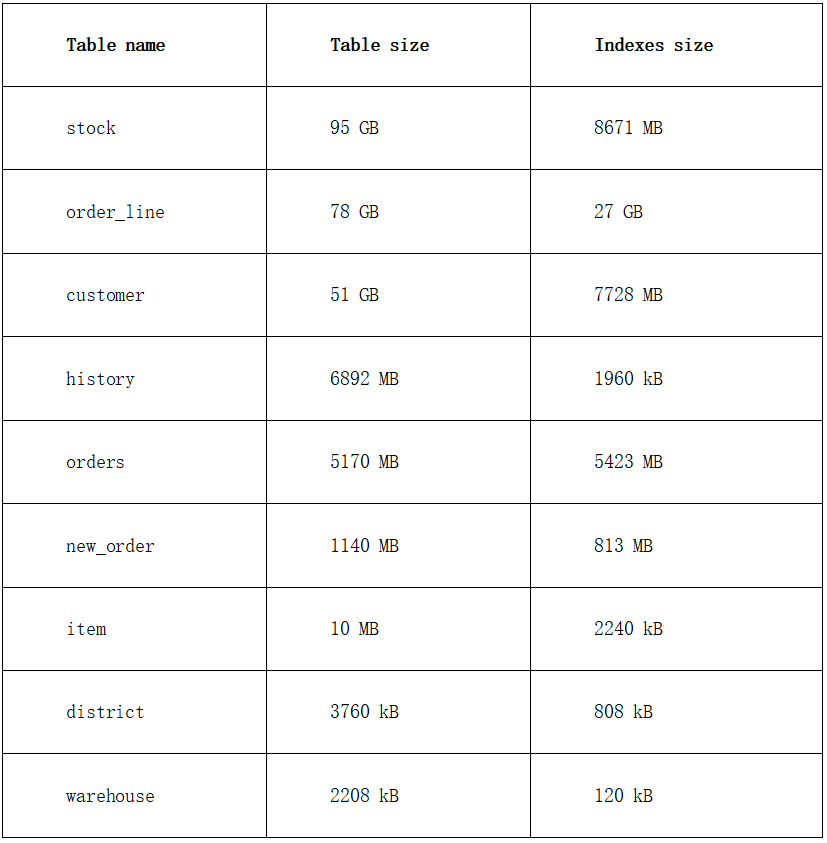Click the "Table size" column header
This screenshot has height=843, width=827.
click(x=380, y=45)
